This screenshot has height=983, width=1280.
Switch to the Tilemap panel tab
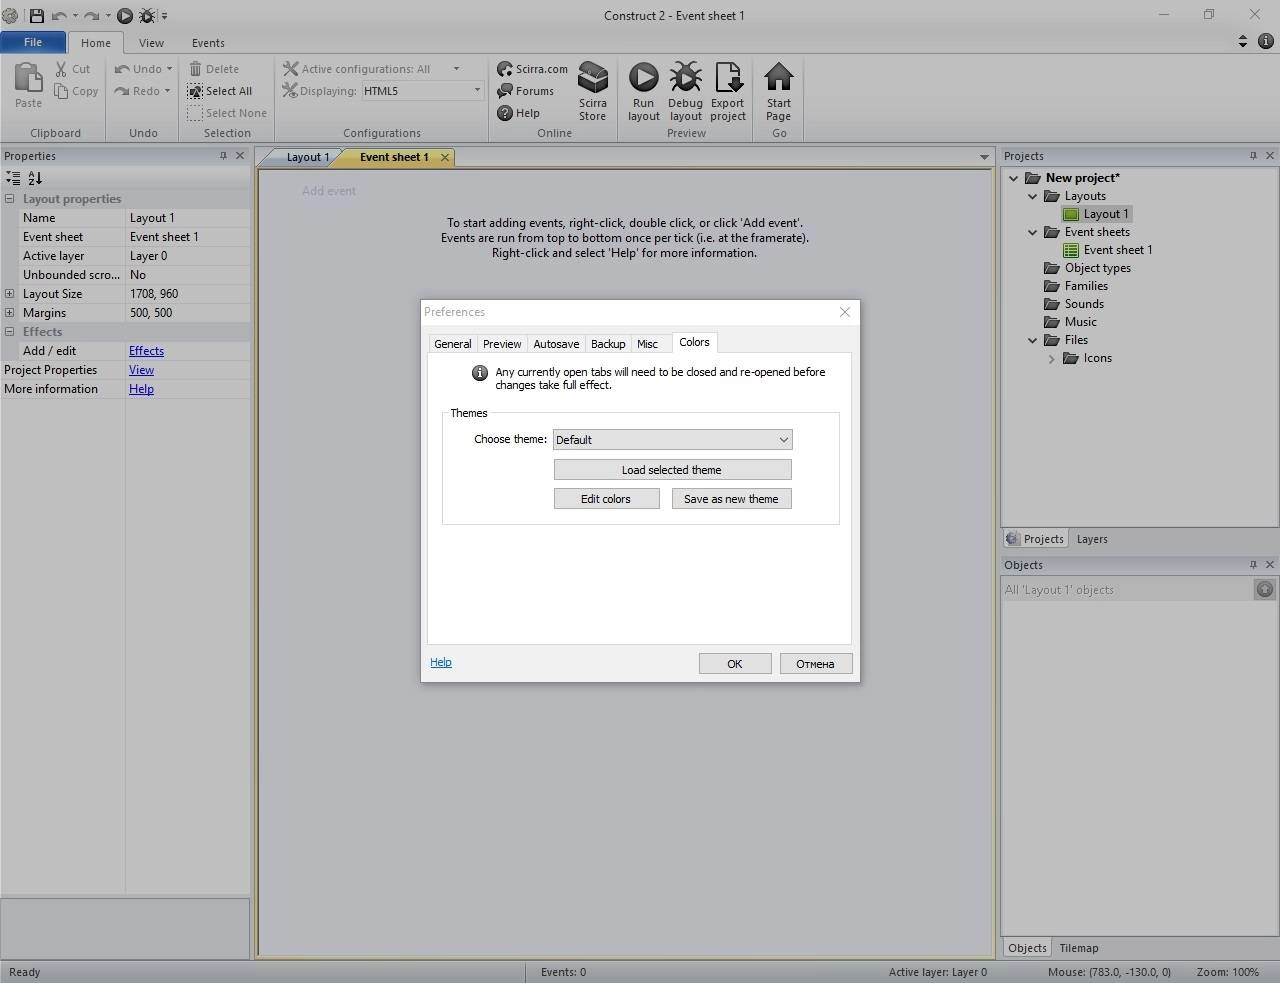(x=1078, y=948)
